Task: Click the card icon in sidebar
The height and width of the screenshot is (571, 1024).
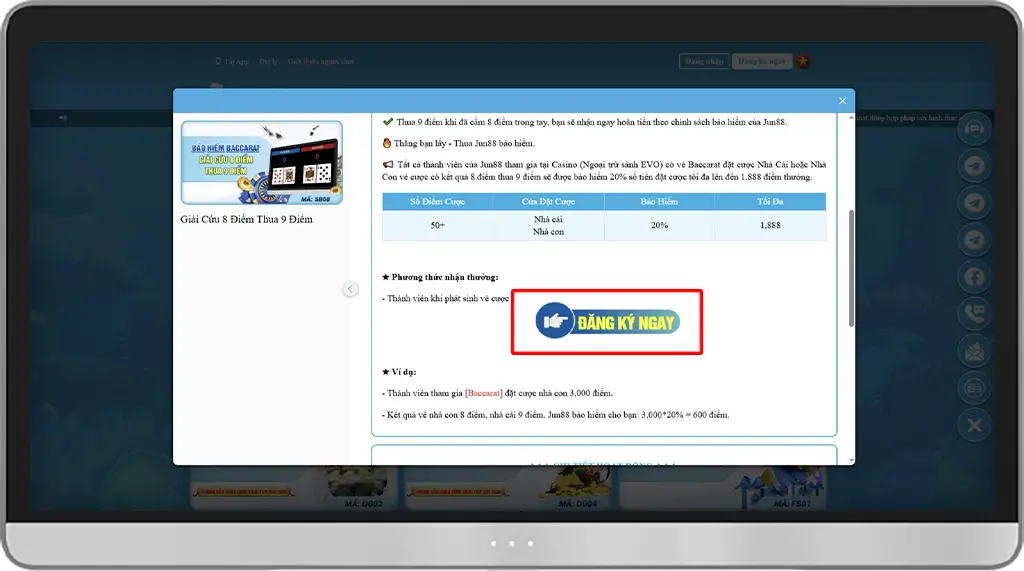Action: coord(974,388)
